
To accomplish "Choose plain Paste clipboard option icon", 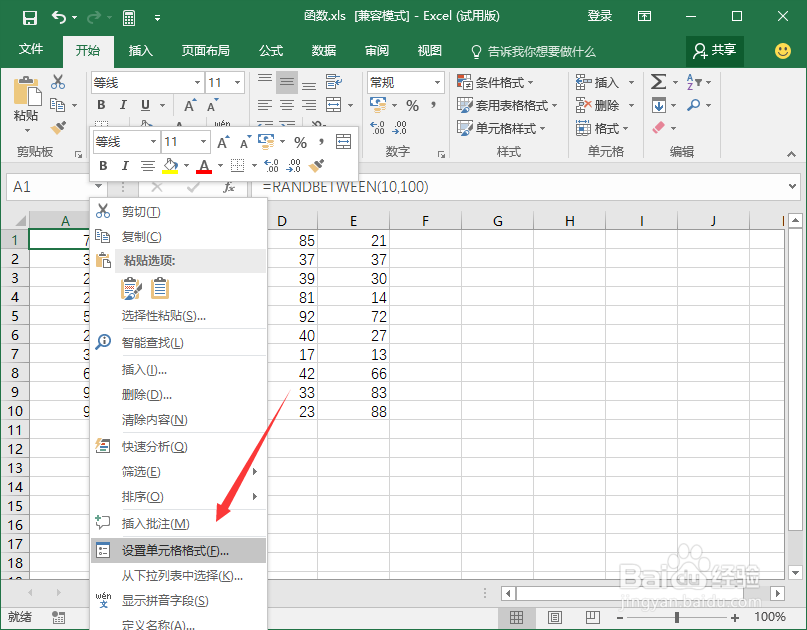I will coord(160,288).
